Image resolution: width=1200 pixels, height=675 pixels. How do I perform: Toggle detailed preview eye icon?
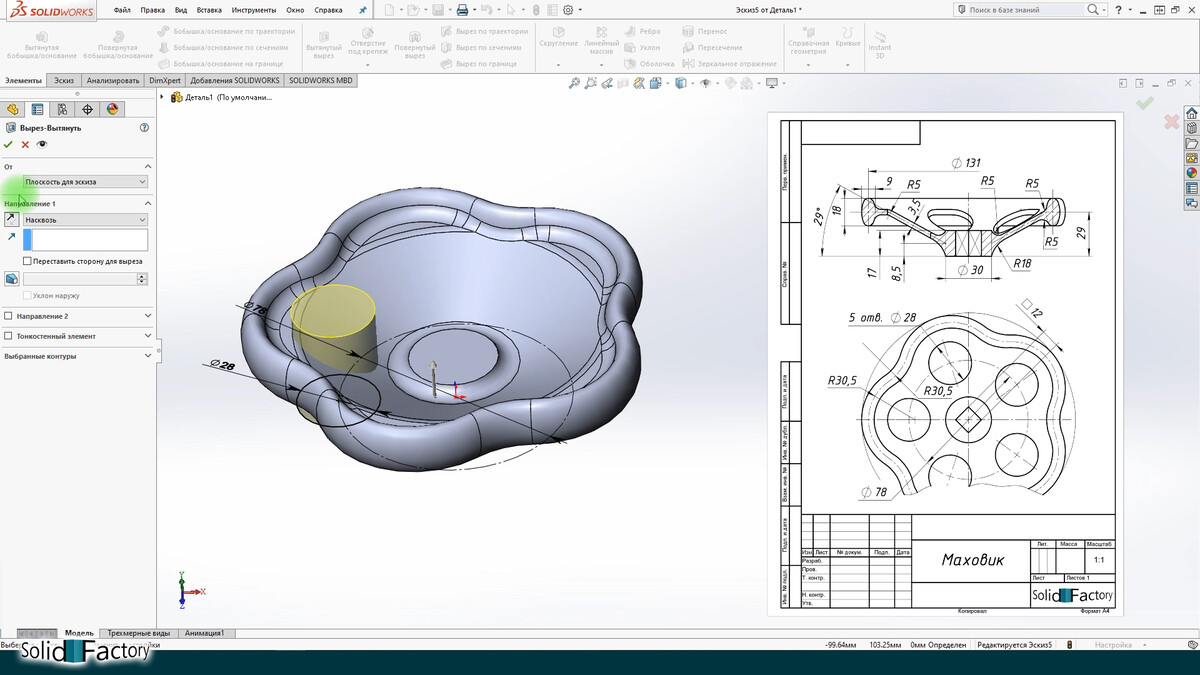click(42, 145)
